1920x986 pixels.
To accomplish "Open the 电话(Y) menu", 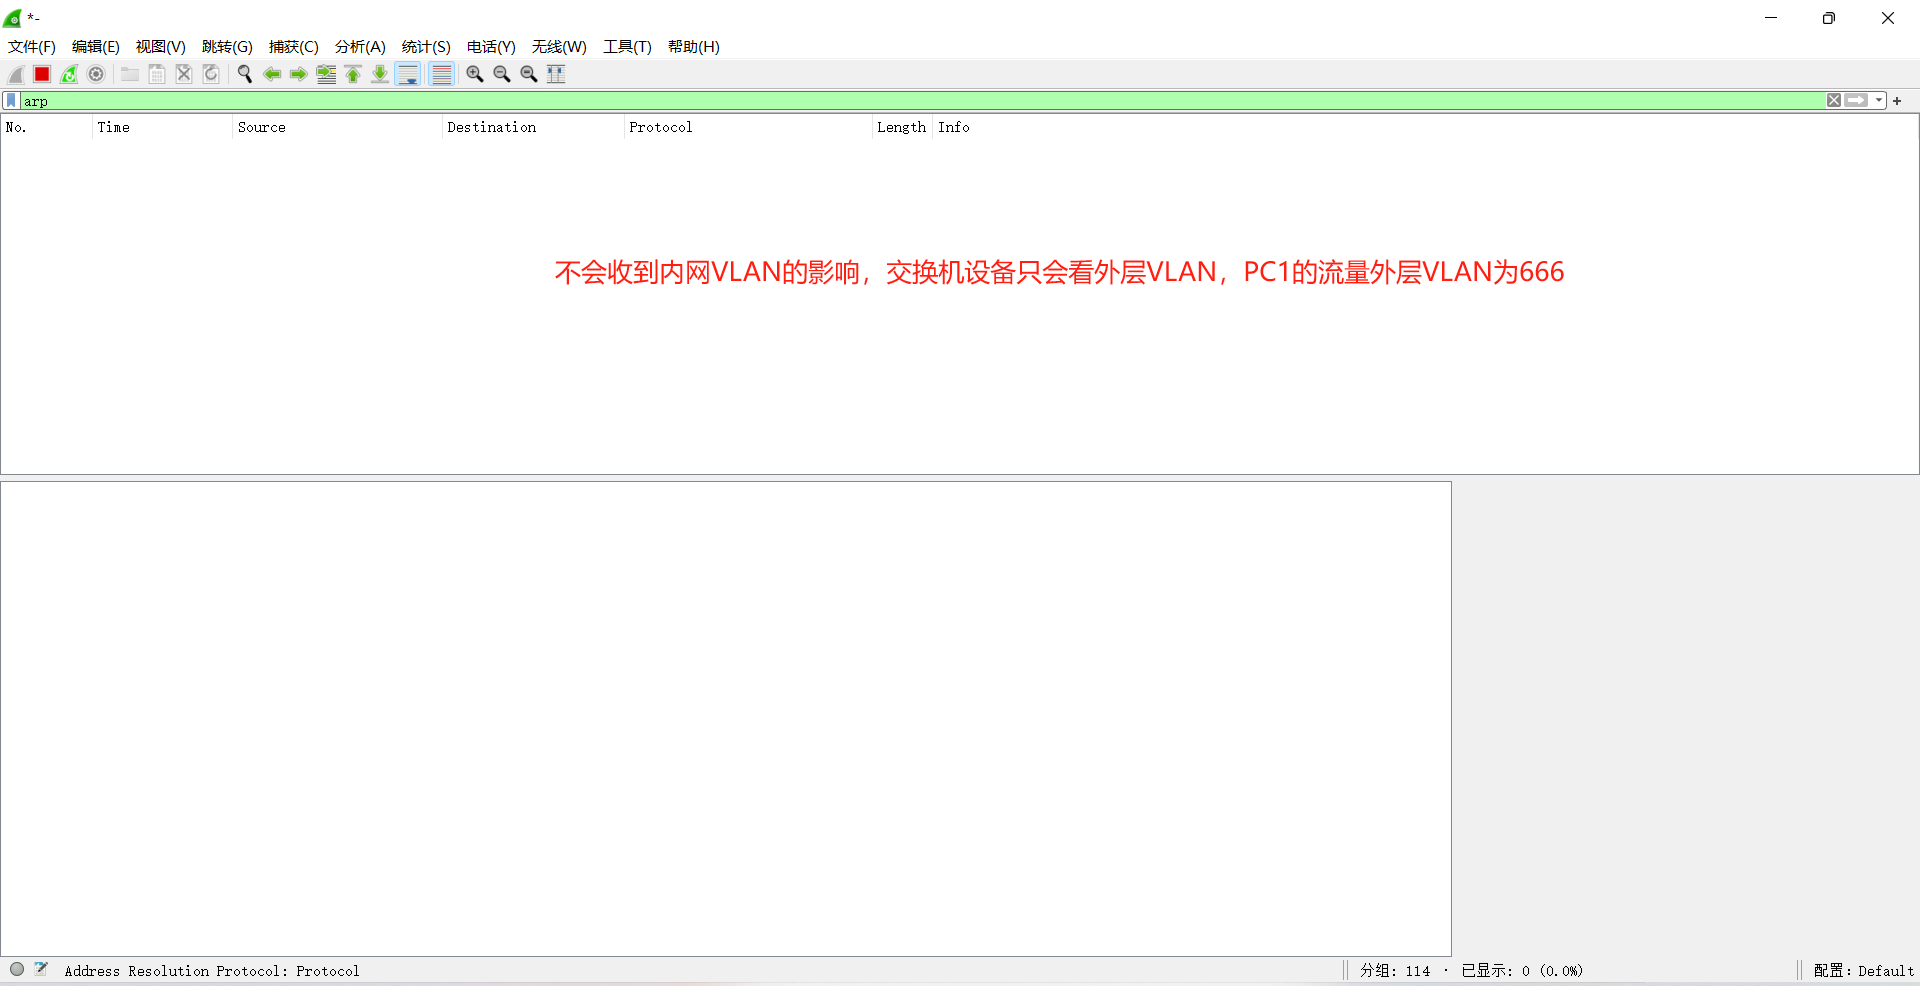I will [491, 47].
